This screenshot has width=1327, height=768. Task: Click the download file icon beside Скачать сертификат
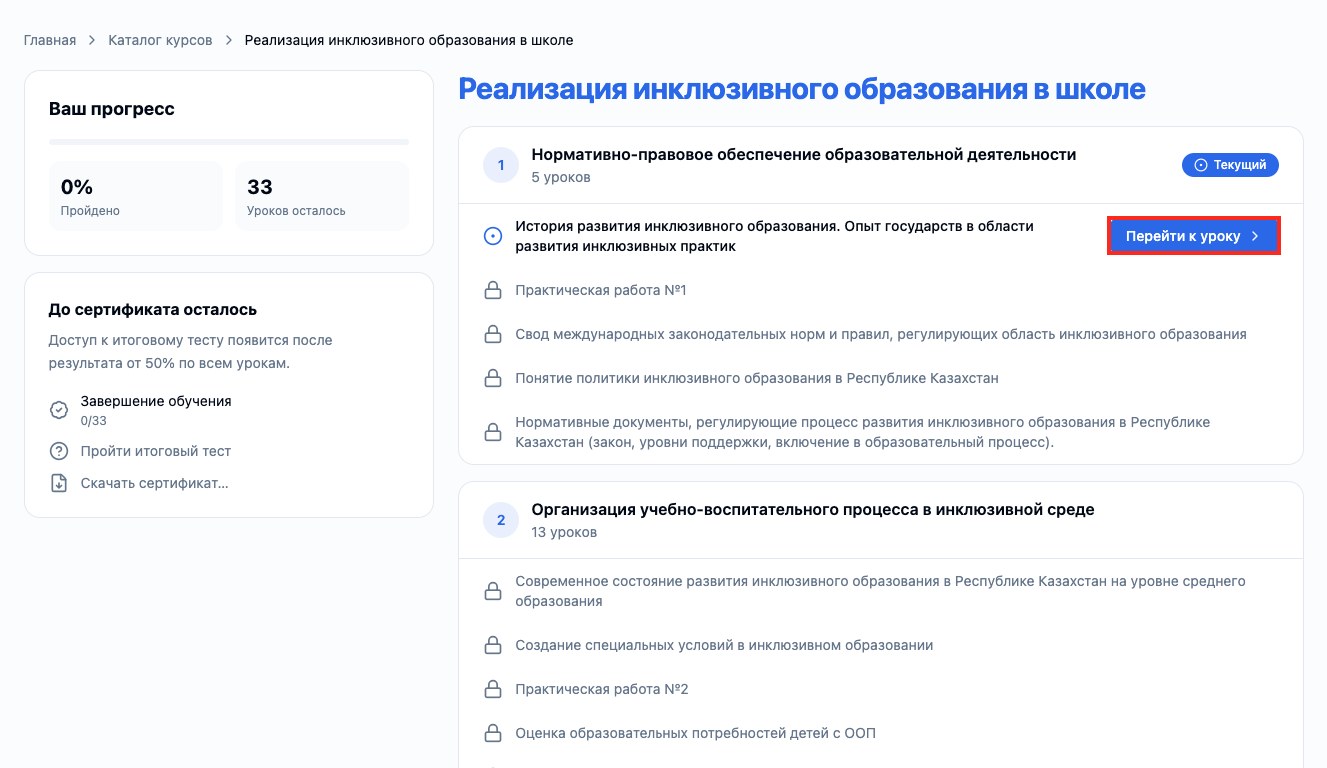pyautogui.click(x=59, y=483)
